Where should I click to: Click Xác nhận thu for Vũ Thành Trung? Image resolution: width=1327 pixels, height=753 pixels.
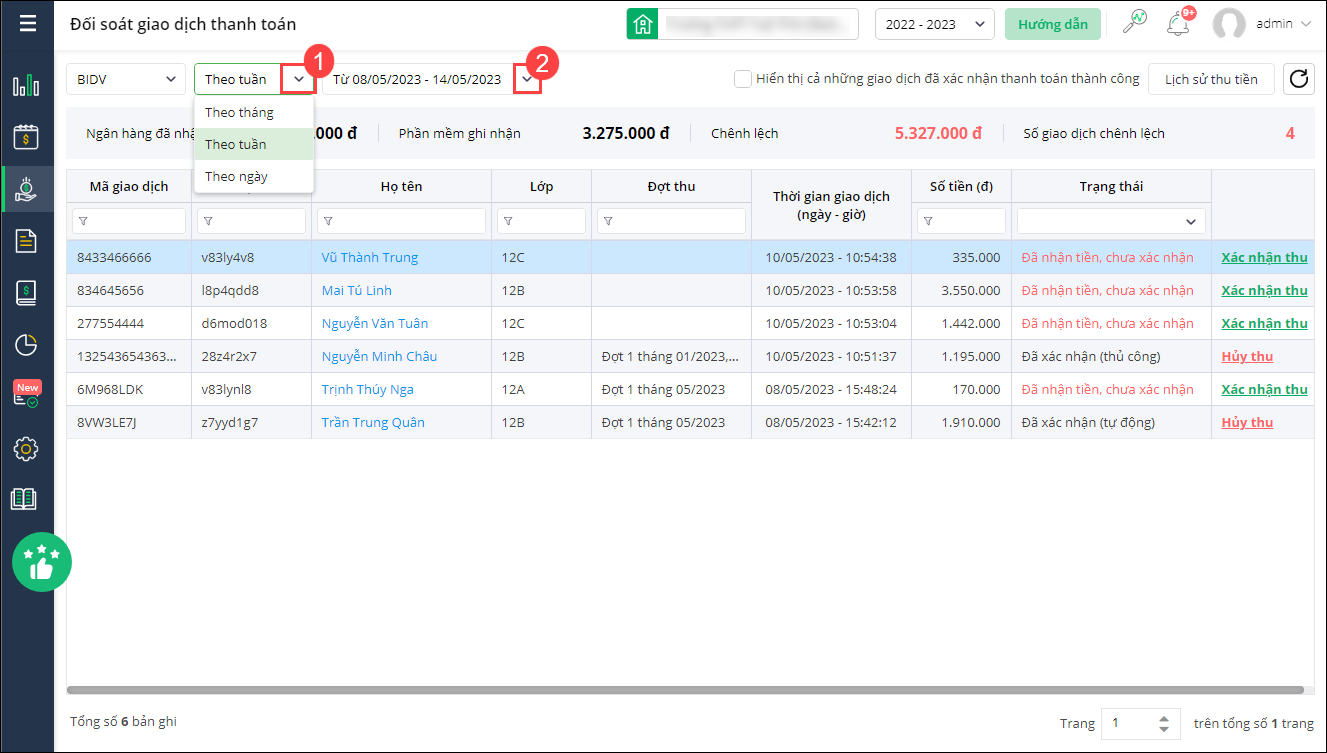(1264, 257)
